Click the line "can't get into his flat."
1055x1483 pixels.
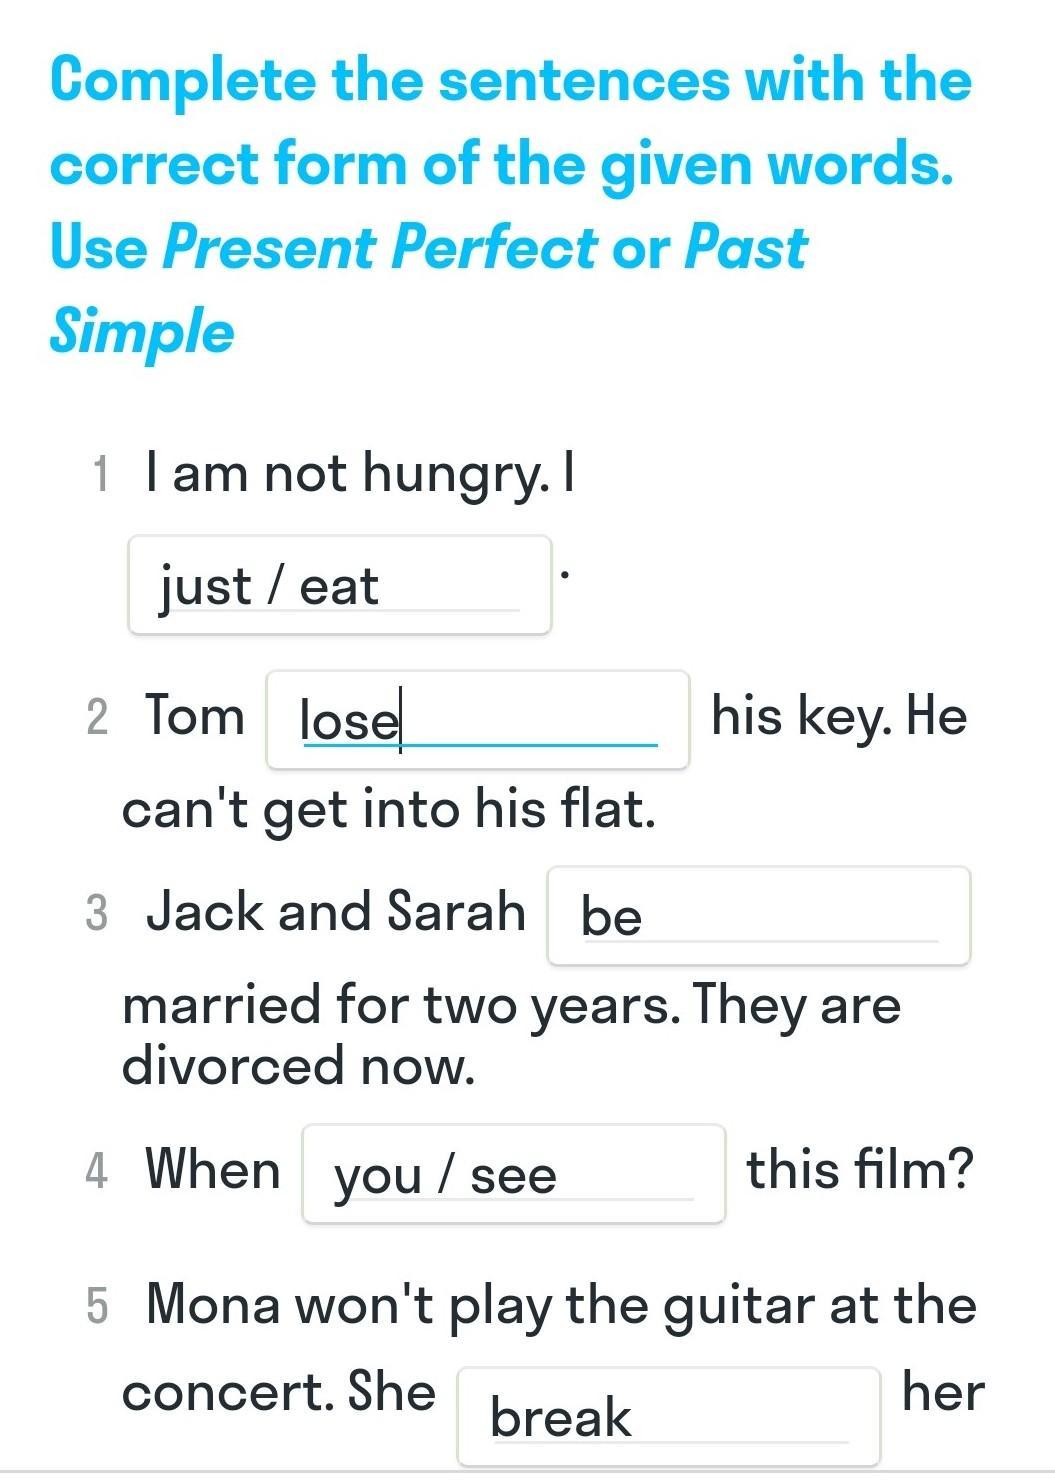click(x=389, y=809)
